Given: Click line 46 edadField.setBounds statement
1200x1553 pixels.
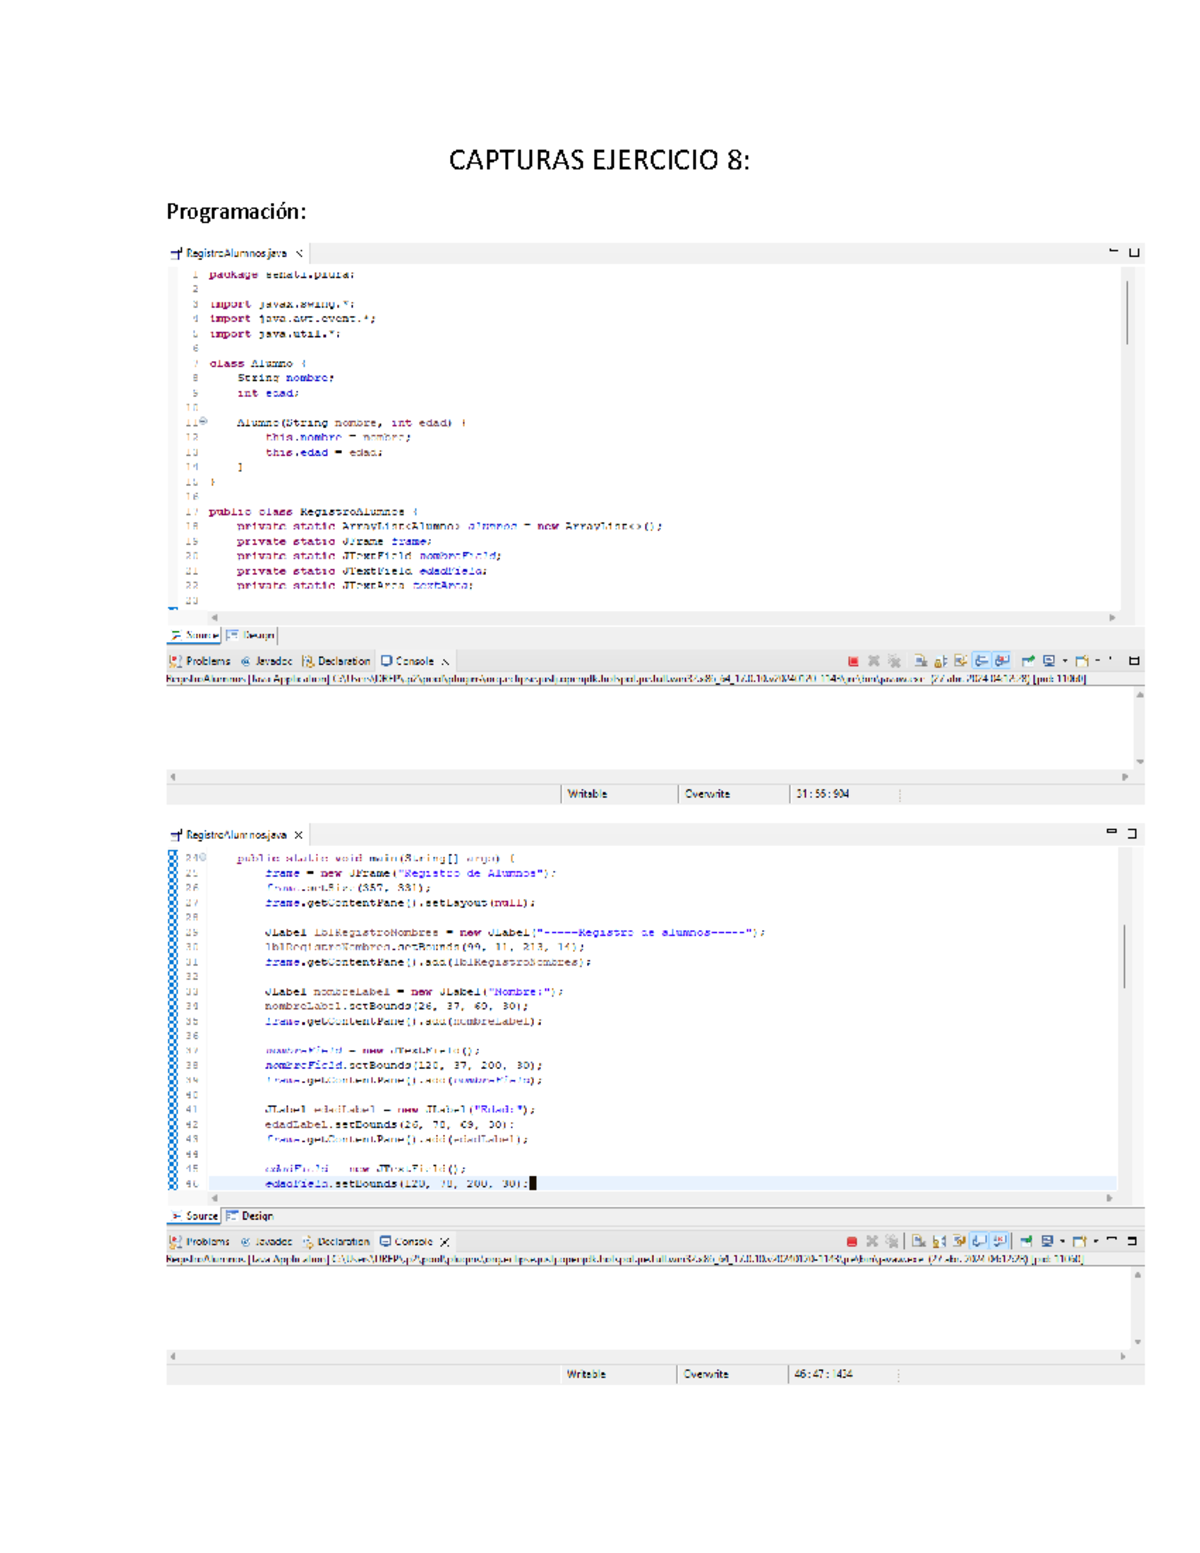Looking at the screenshot, I should tap(395, 1182).
